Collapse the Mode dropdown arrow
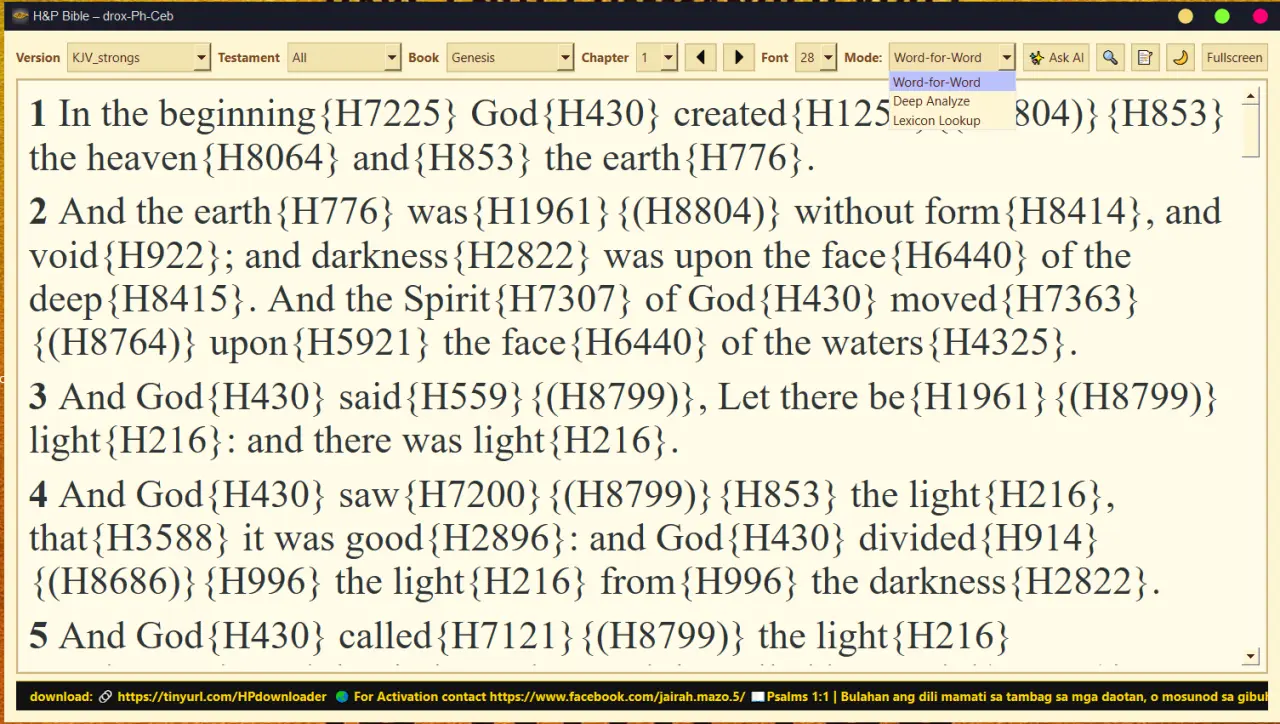The image size is (1280, 724). coord(1007,58)
